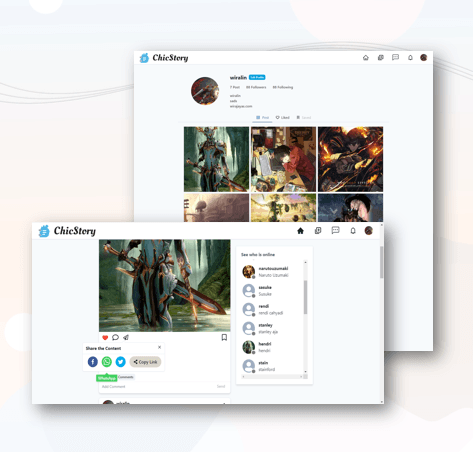The height and width of the screenshot is (452, 473).
Task: Click the Edit Profile button next to wiralin
Action: [257, 77]
